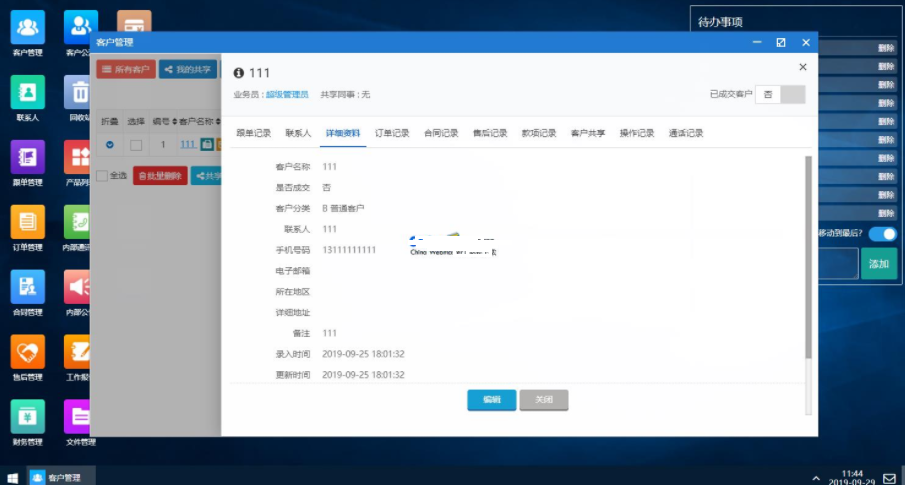Screen dimensions: 905x485
Task: Open the 文件管理 desktop icon
Action: 77,416
